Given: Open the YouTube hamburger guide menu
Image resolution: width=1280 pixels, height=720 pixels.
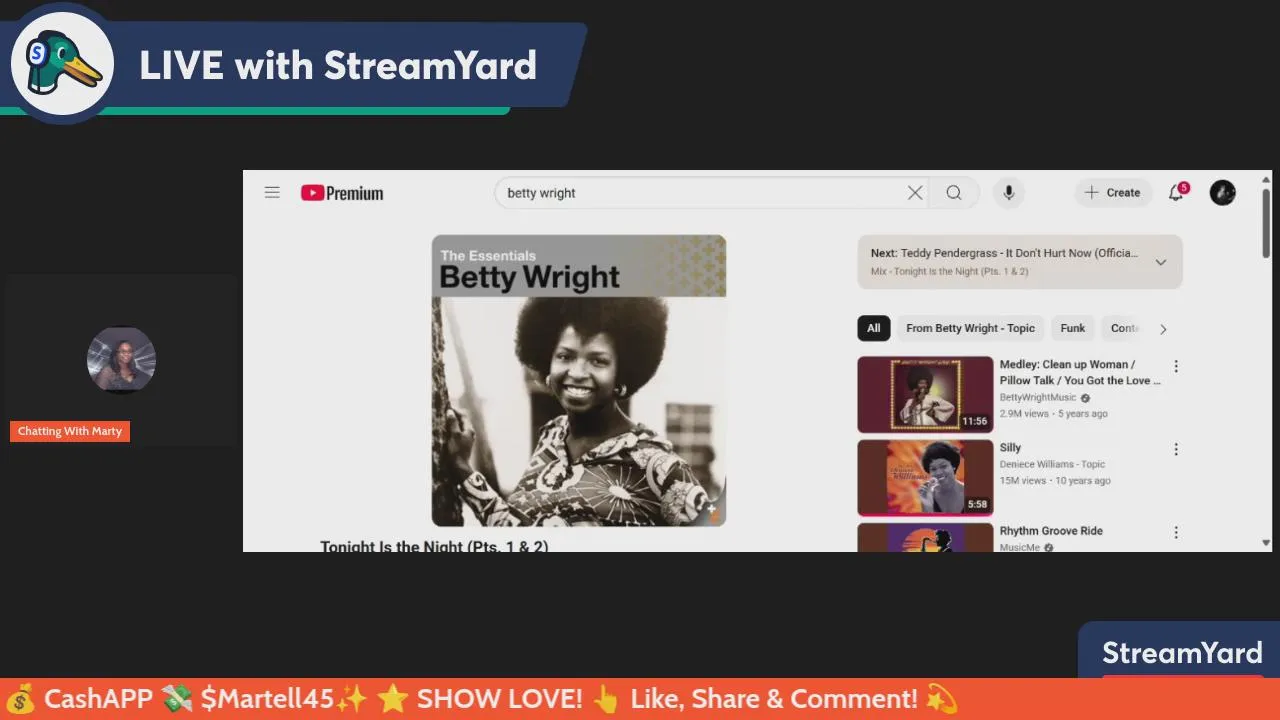Looking at the screenshot, I should (x=272, y=193).
